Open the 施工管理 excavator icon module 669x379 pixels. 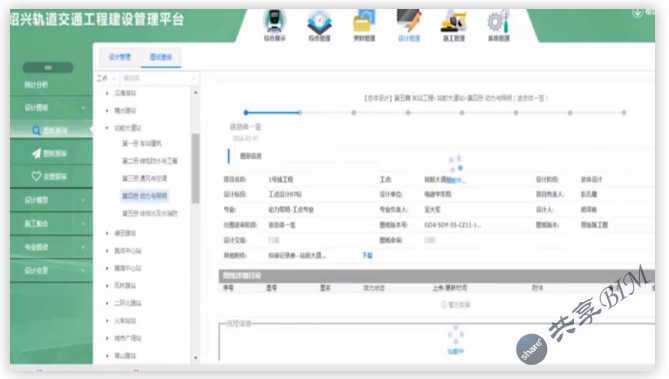[454, 25]
